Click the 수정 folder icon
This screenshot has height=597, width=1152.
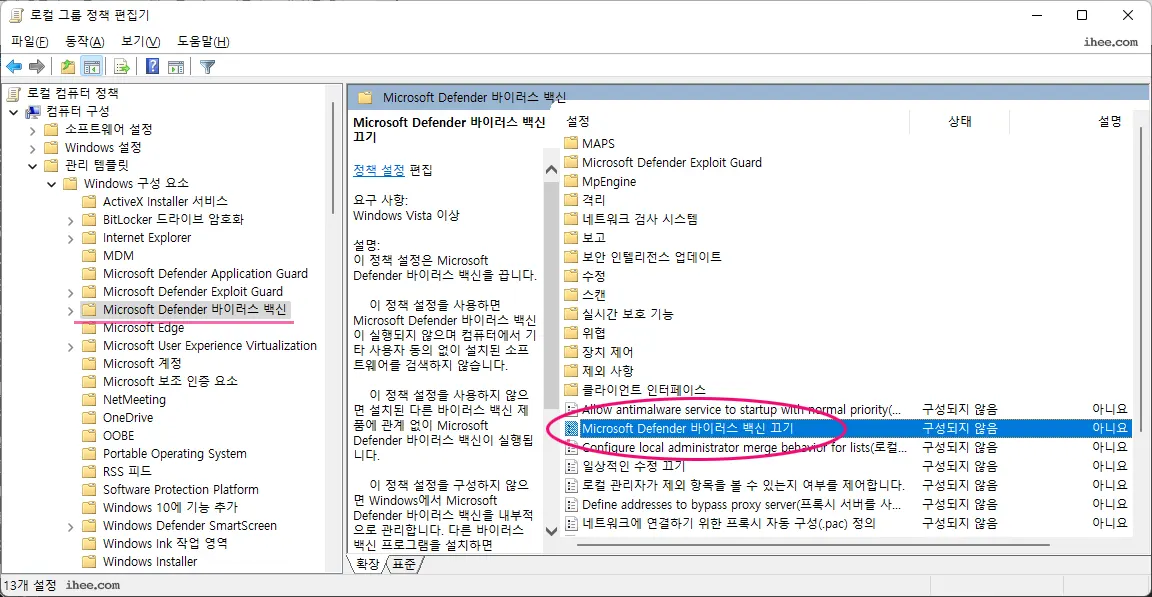[572, 276]
